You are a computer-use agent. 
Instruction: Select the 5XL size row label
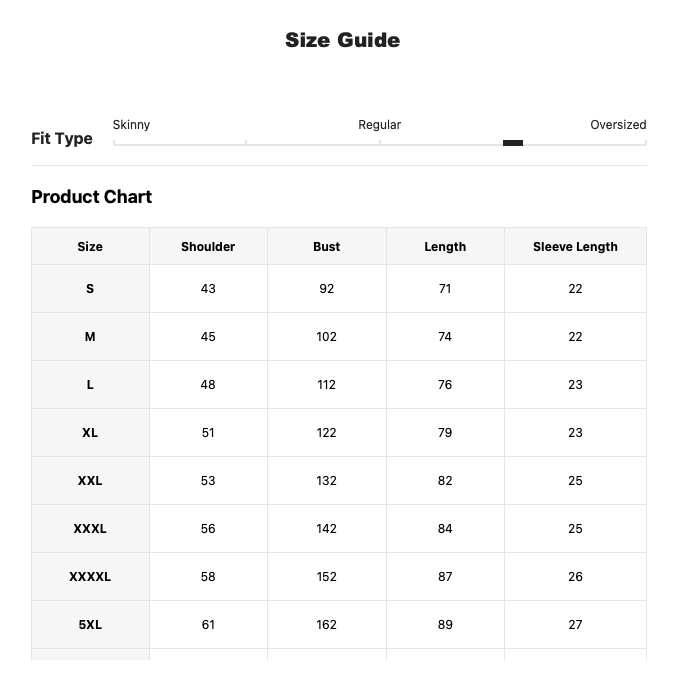click(90, 624)
